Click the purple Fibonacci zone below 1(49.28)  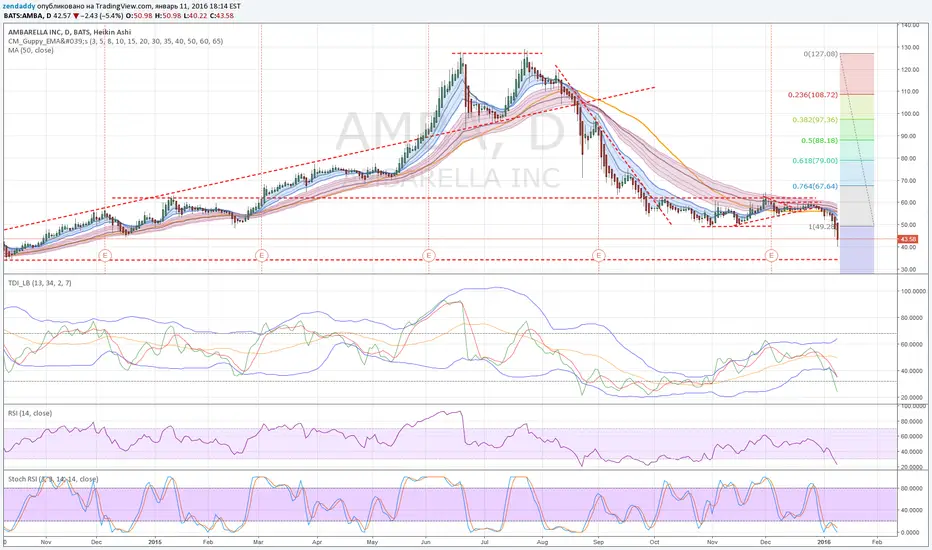pyautogui.click(x=857, y=249)
